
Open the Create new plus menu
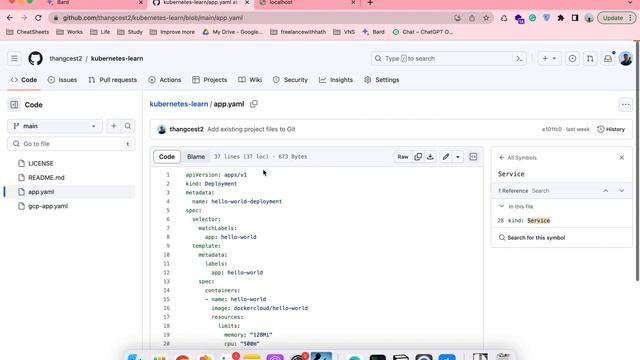(x=549, y=59)
